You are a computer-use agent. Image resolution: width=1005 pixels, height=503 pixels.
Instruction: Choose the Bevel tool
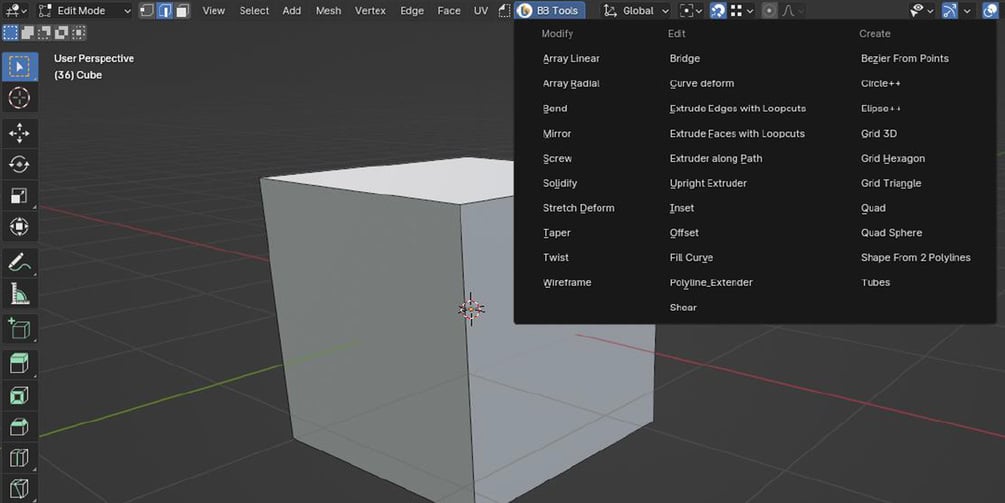coord(19,426)
